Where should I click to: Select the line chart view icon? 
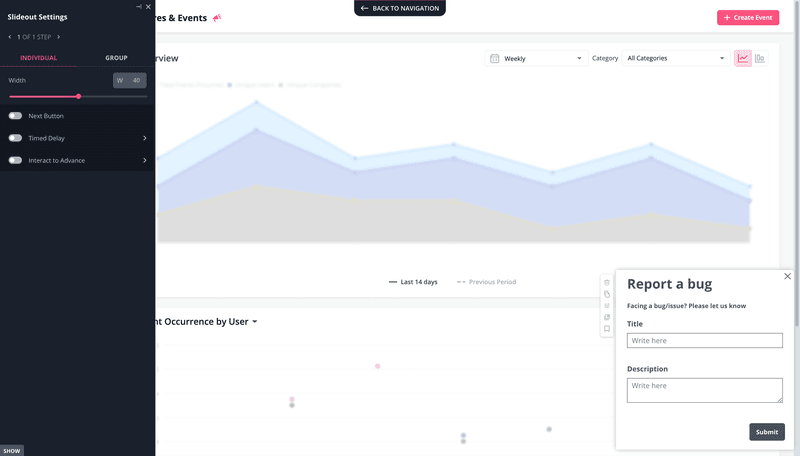(x=743, y=58)
